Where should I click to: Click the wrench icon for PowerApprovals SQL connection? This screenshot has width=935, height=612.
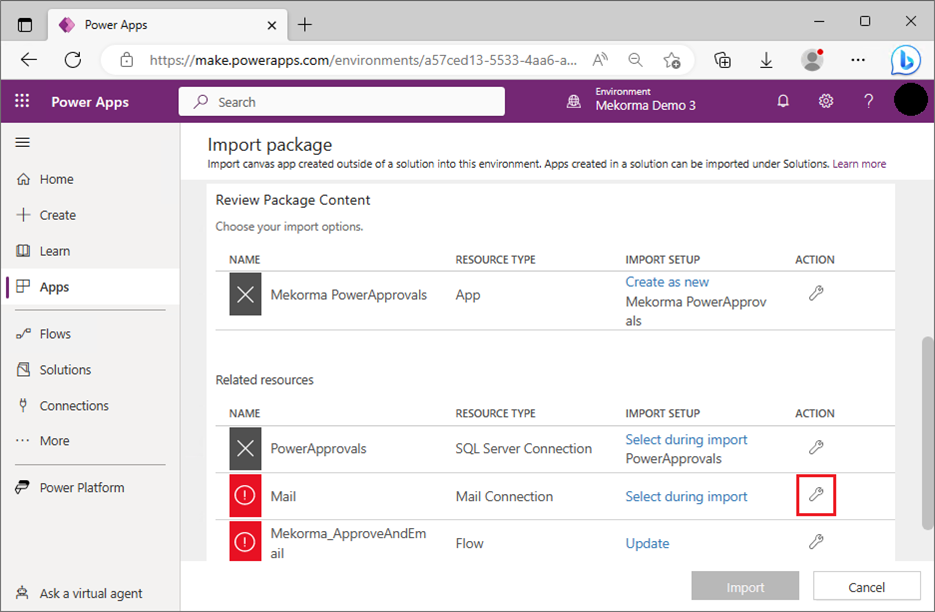pyautogui.click(x=816, y=447)
